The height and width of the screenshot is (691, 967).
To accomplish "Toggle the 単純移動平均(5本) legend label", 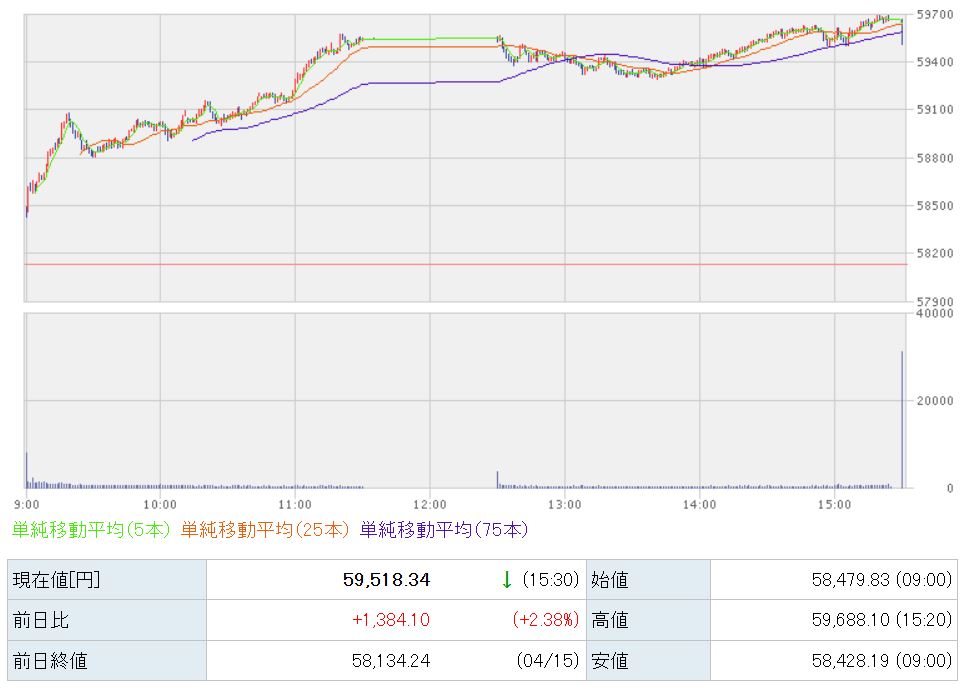I will pos(92,530).
